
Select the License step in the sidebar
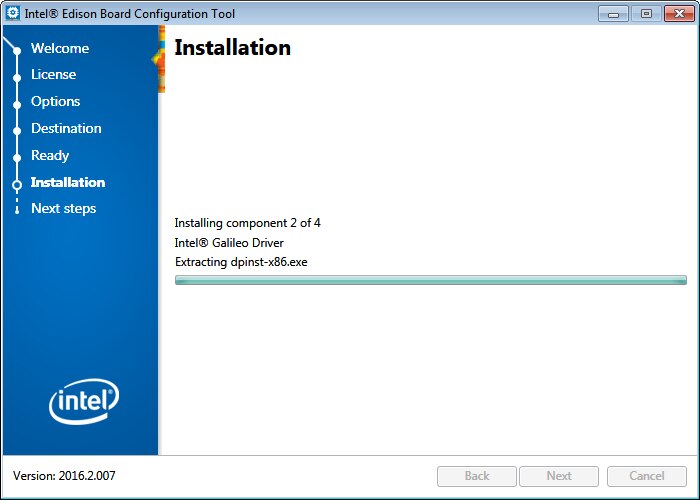[54, 74]
